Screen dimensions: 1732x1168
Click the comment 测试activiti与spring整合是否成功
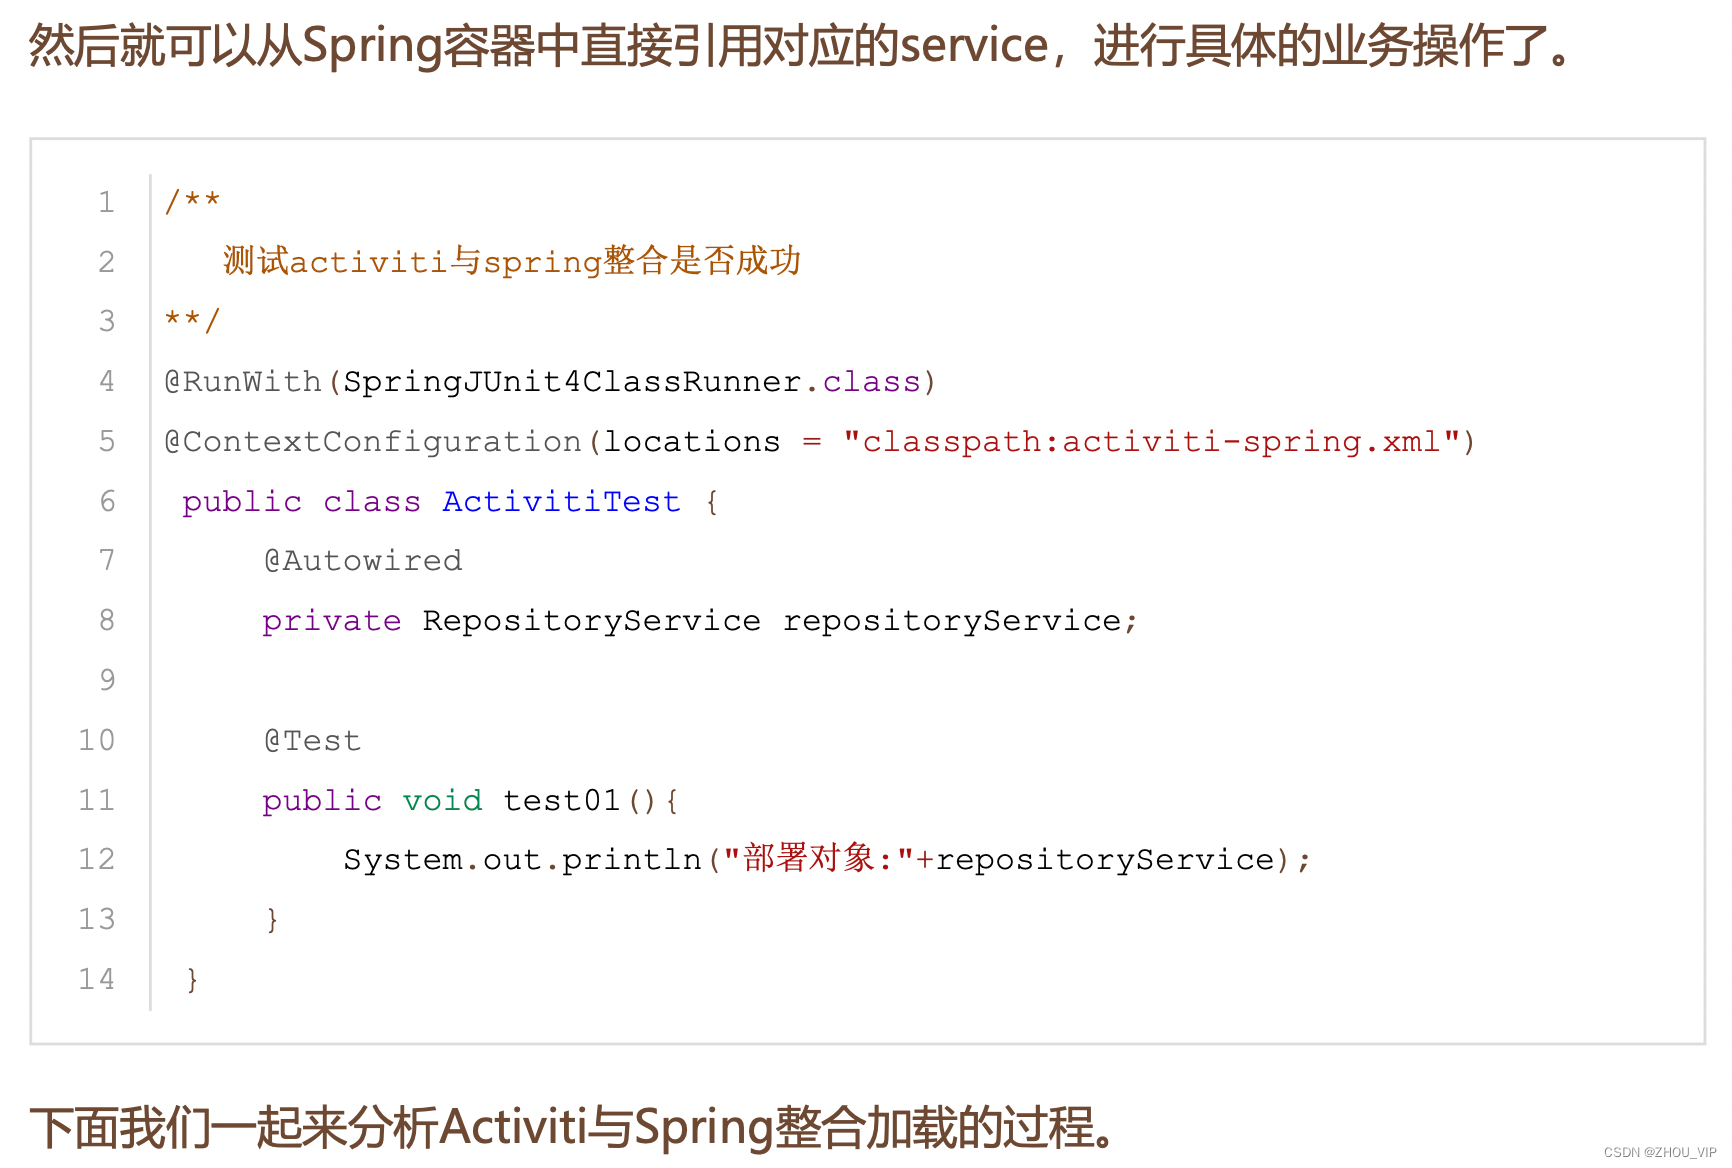[x=510, y=260]
